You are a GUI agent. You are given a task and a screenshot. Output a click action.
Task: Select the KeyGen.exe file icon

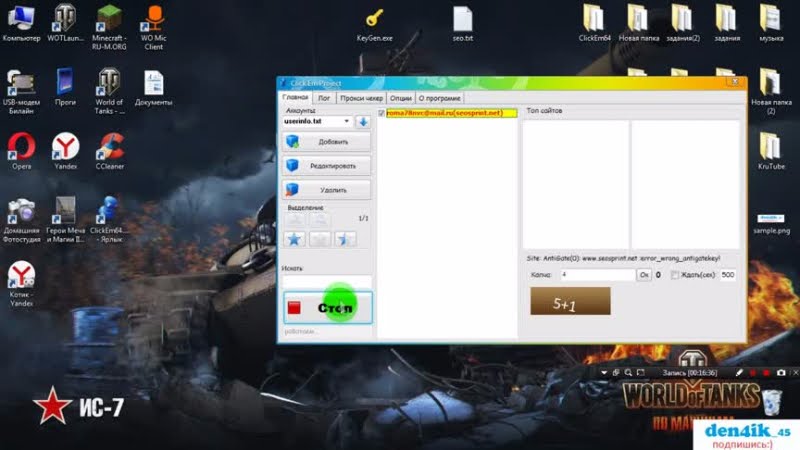(374, 24)
